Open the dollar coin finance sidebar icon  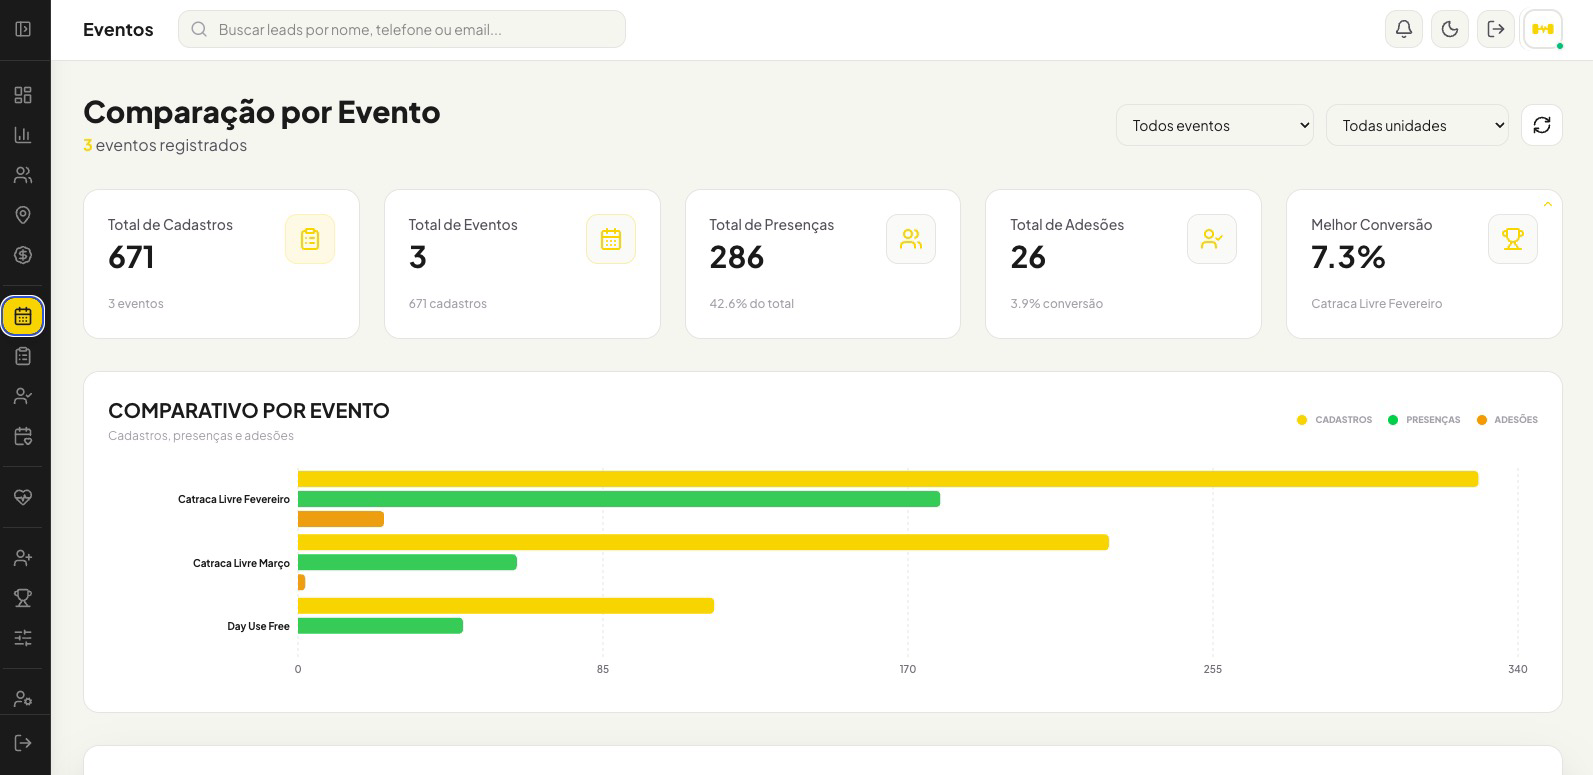coord(23,255)
